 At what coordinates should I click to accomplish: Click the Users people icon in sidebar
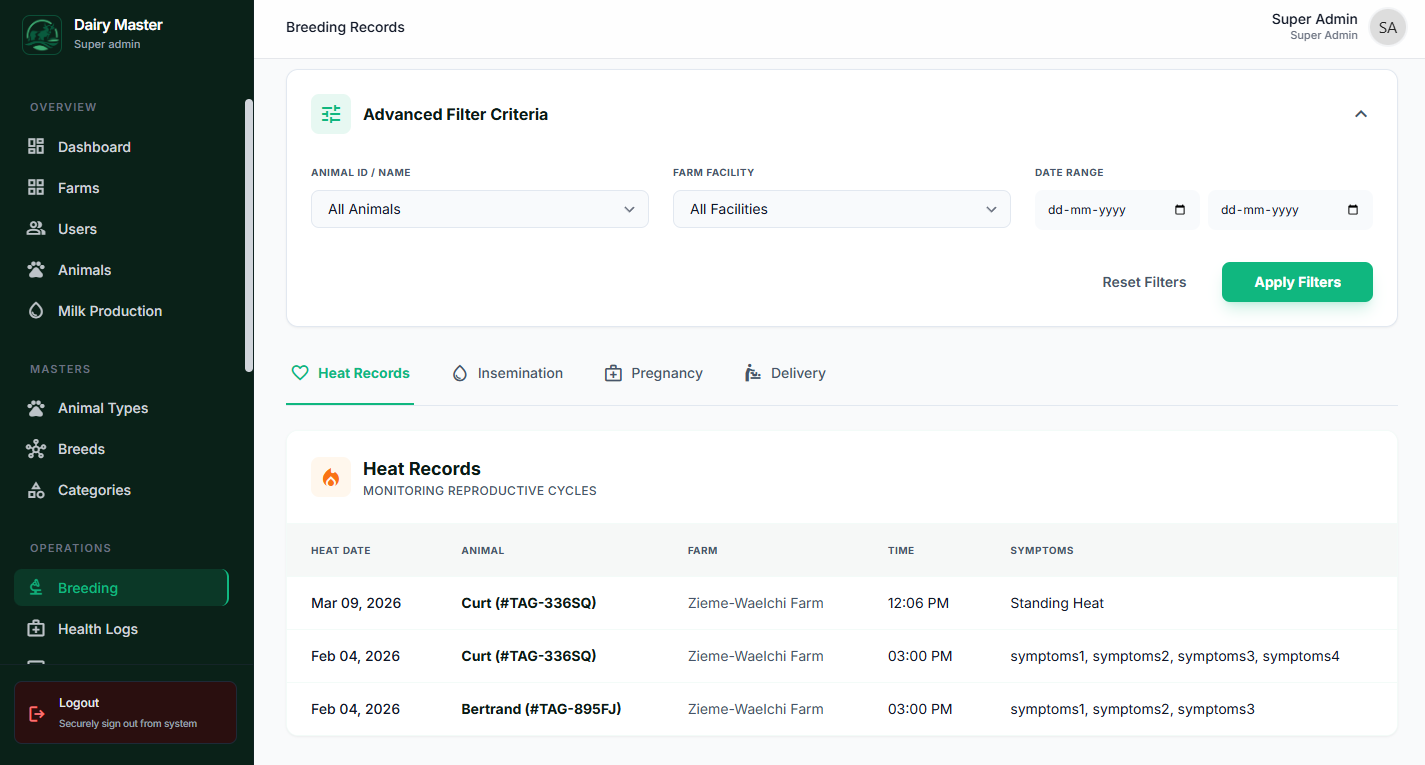(36, 229)
